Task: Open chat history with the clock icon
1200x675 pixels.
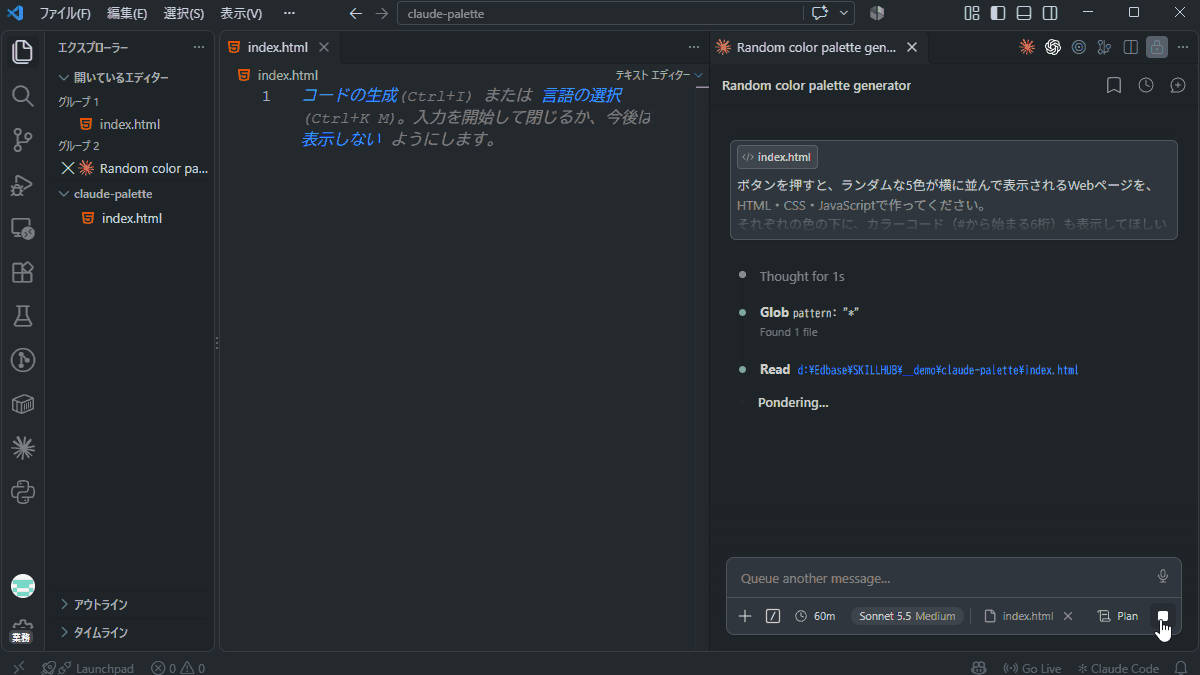Action: coord(1146,86)
